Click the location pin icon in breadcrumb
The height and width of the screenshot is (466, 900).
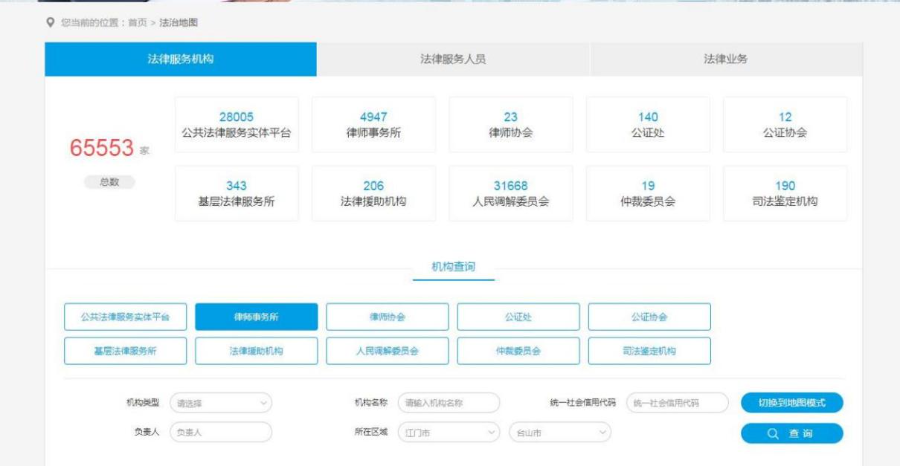[51, 22]
